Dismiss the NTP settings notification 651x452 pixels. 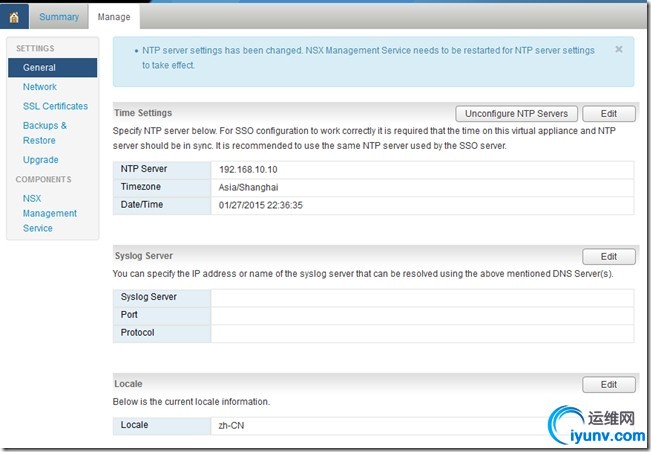pos(619,49)
